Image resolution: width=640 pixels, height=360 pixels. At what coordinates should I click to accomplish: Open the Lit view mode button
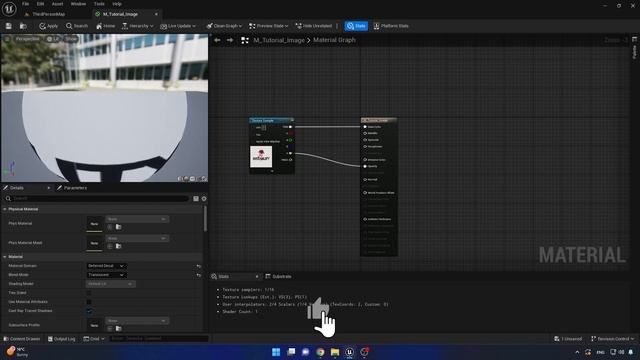pyautogui.click(x=53, y=39)
